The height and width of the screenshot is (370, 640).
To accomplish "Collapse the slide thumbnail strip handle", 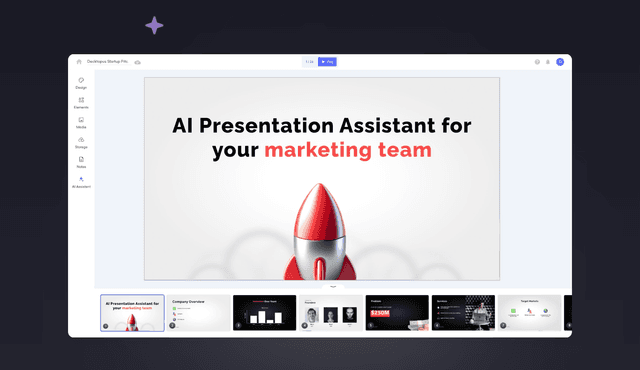I will coord(333,287).
